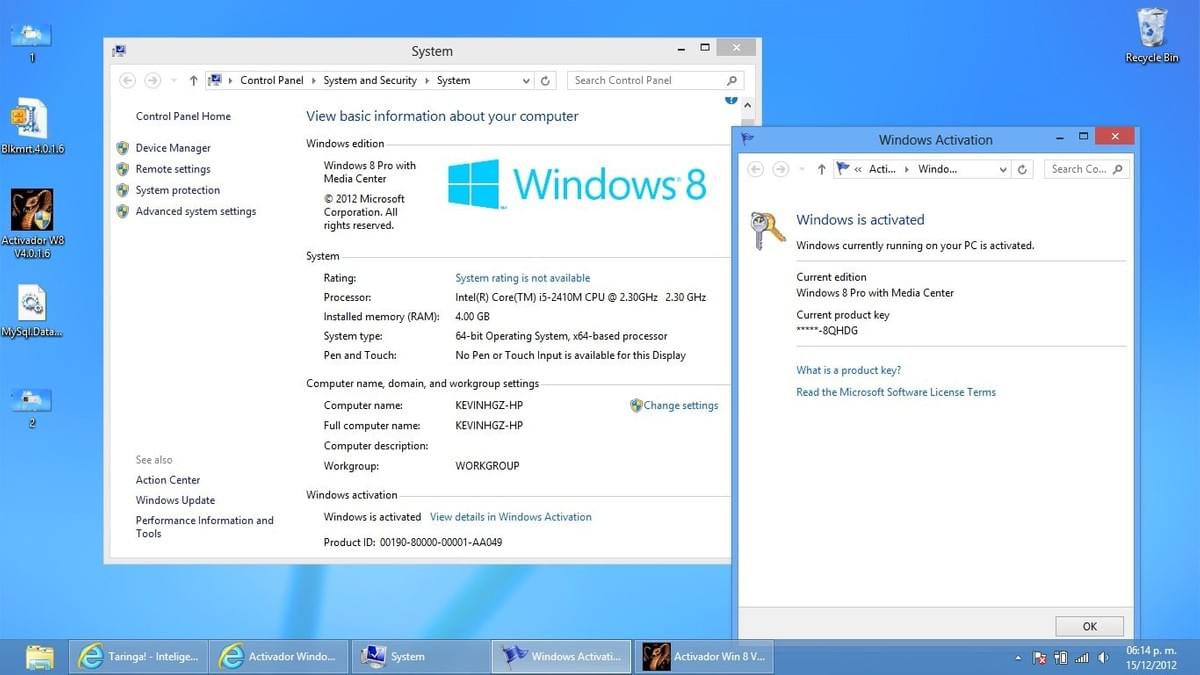Click the product key text *****-8QHDG
The height and width of the screenshot is (675, 1200).
pyautogui.click(x=827, y=330)
